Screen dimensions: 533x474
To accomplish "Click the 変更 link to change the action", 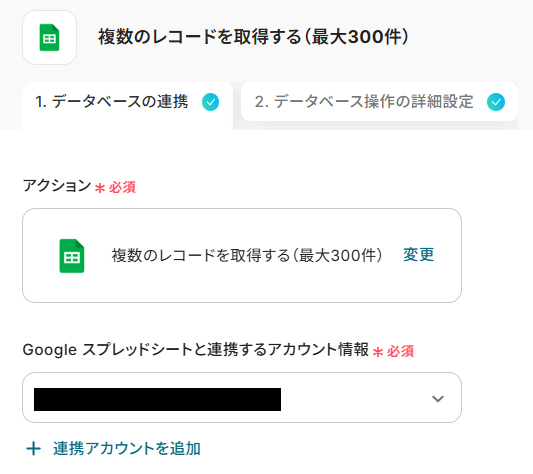I will 418,255.
